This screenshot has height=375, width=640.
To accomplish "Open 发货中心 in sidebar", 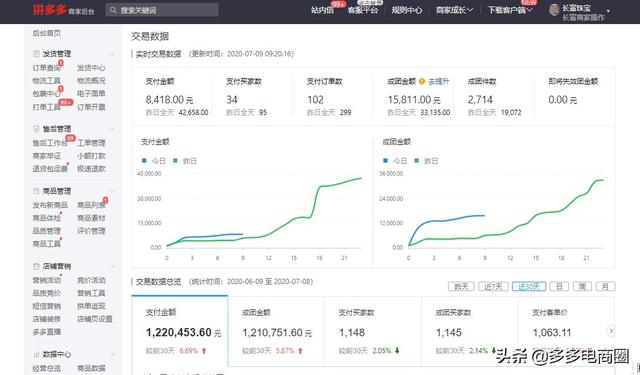I will (x=91, y=68).
